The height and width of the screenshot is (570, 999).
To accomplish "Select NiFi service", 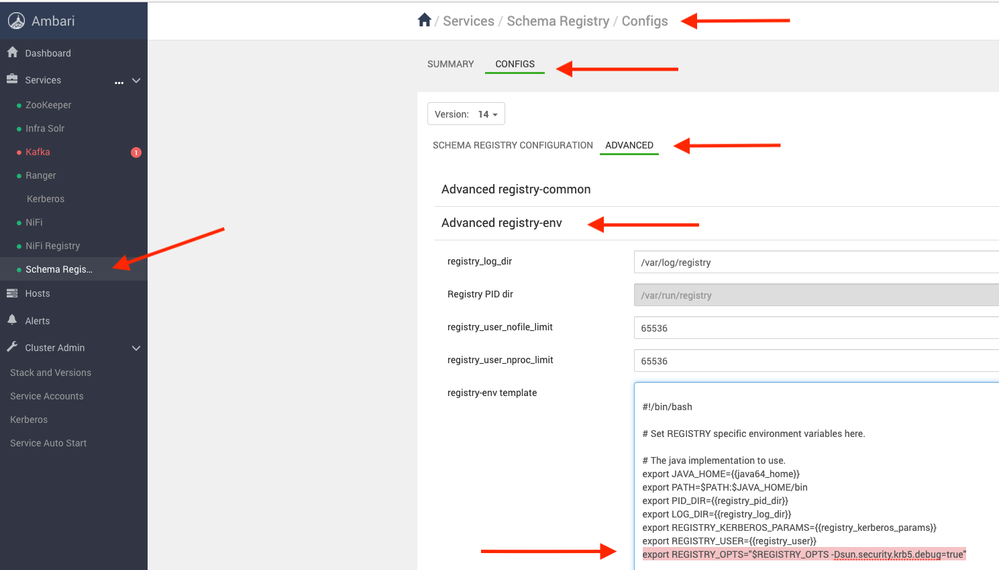I will 34,223.
